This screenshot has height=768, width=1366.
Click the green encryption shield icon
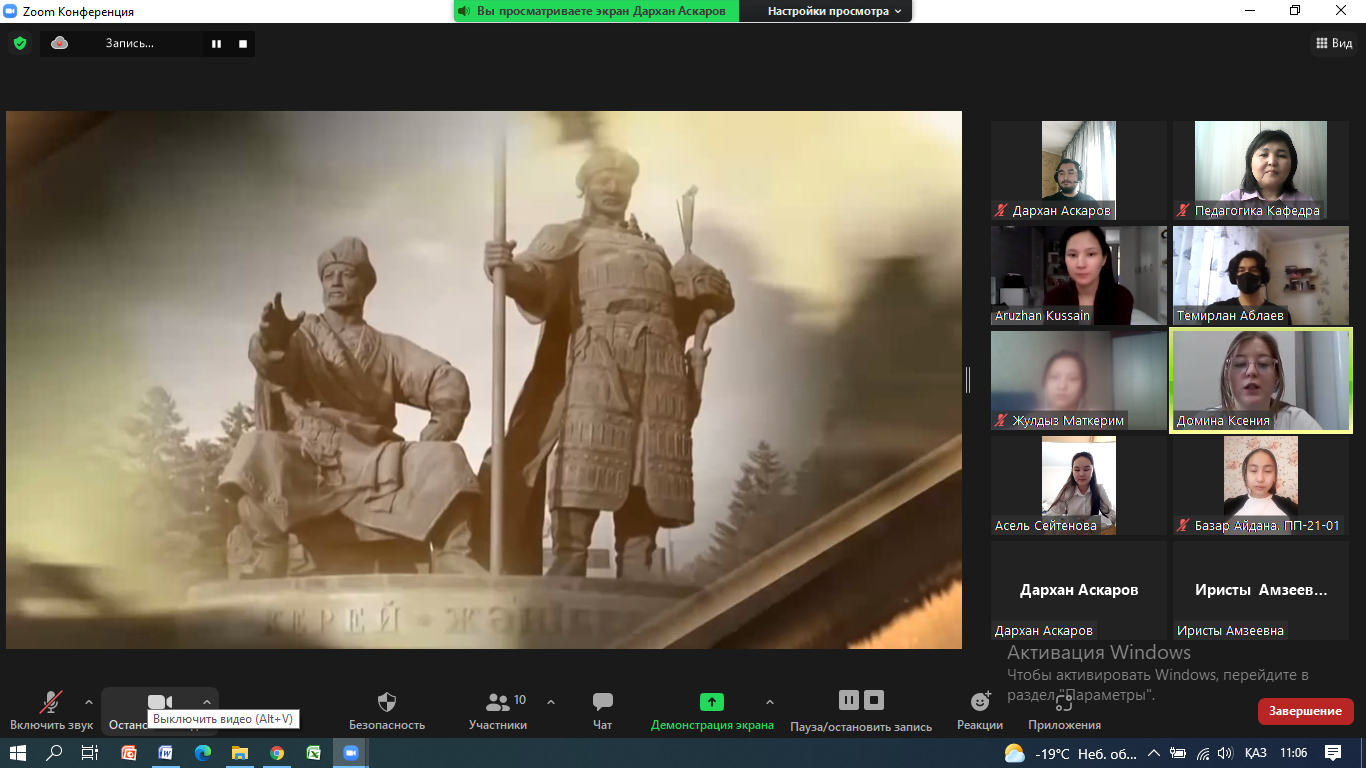(19, 43)
